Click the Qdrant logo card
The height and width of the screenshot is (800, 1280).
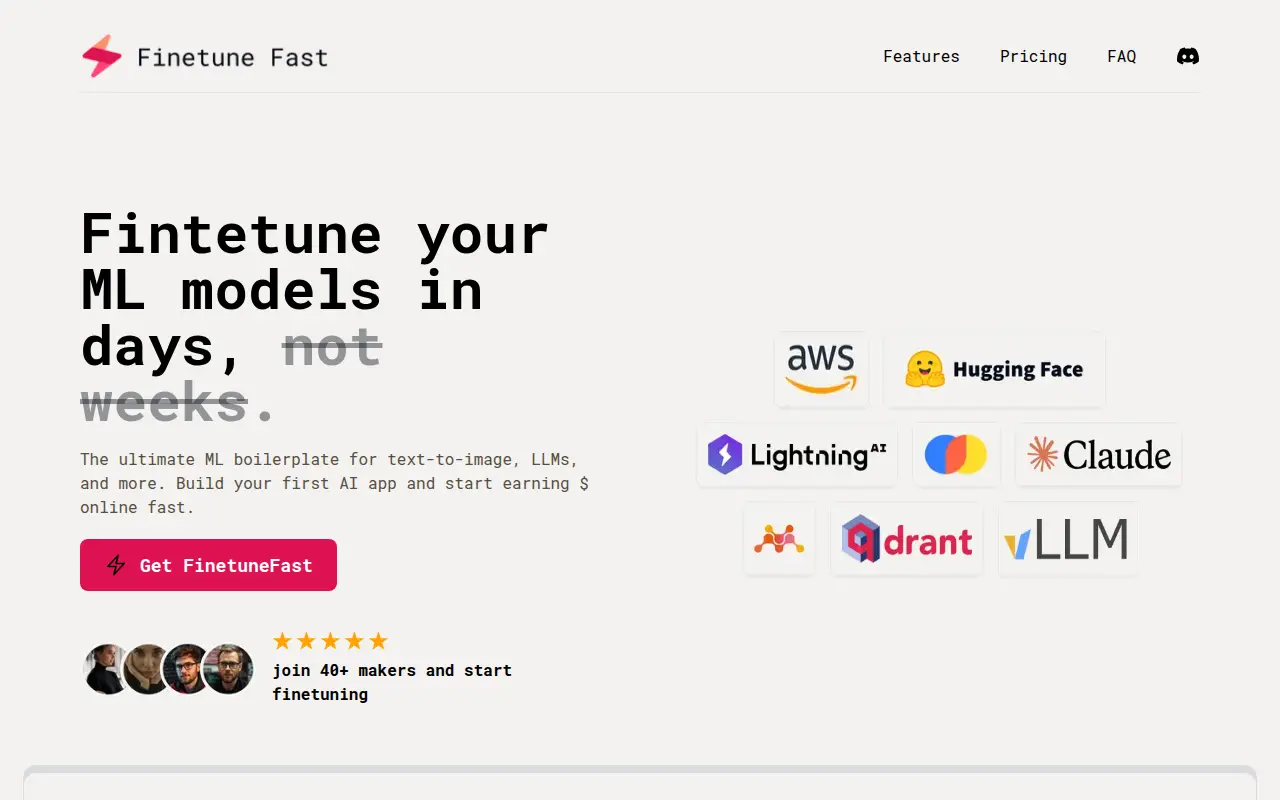[907, 539]
